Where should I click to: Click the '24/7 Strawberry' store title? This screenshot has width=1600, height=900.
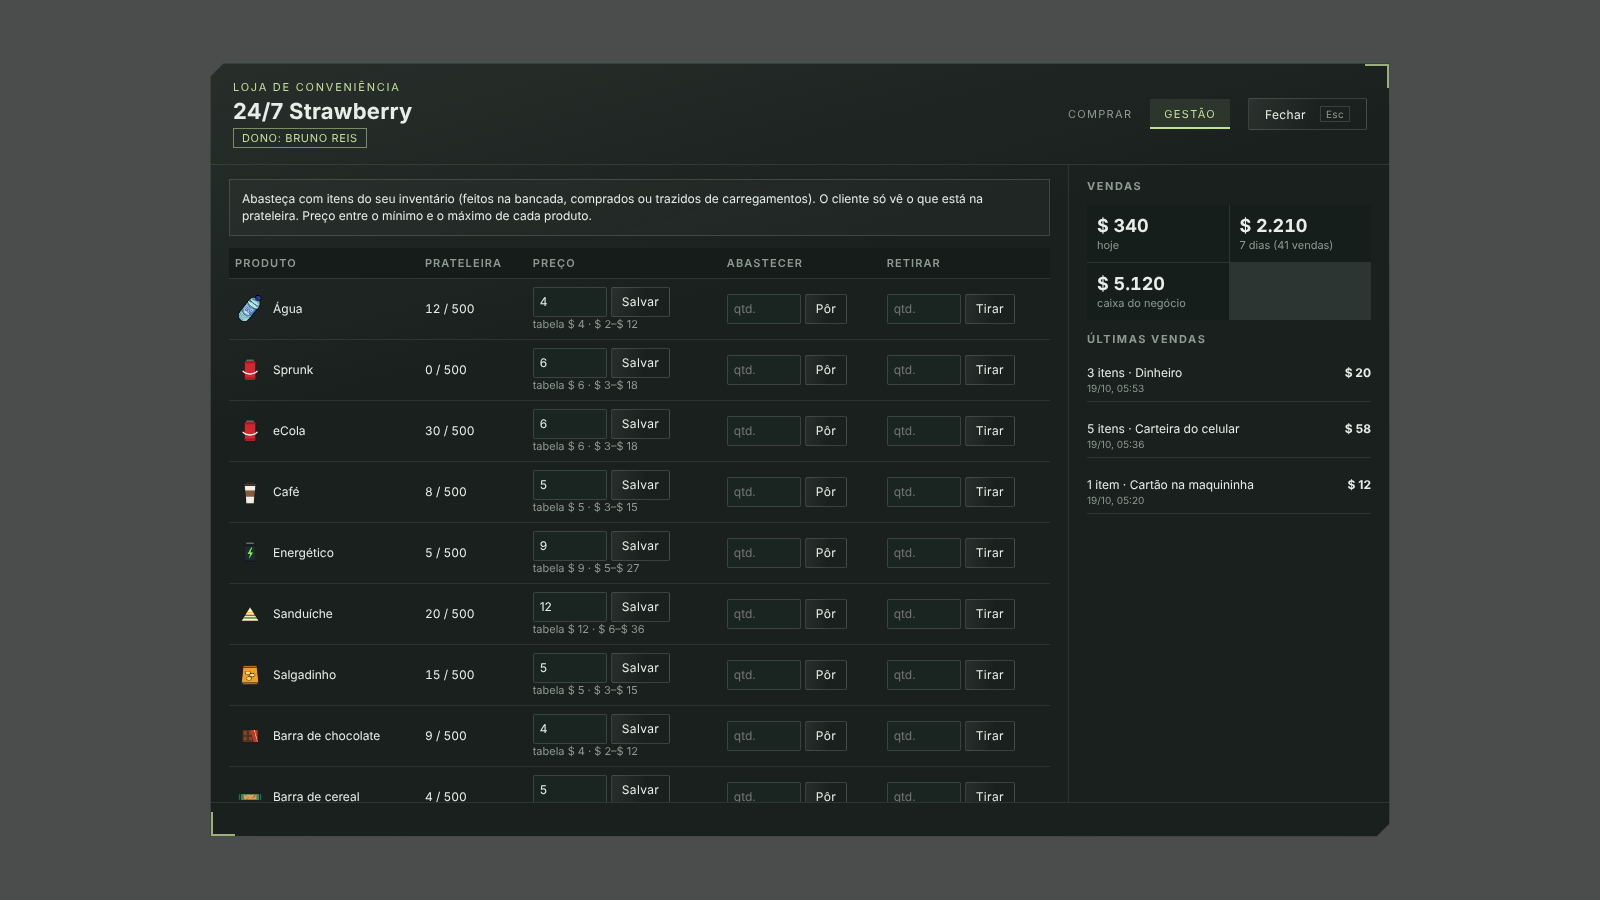322,111
